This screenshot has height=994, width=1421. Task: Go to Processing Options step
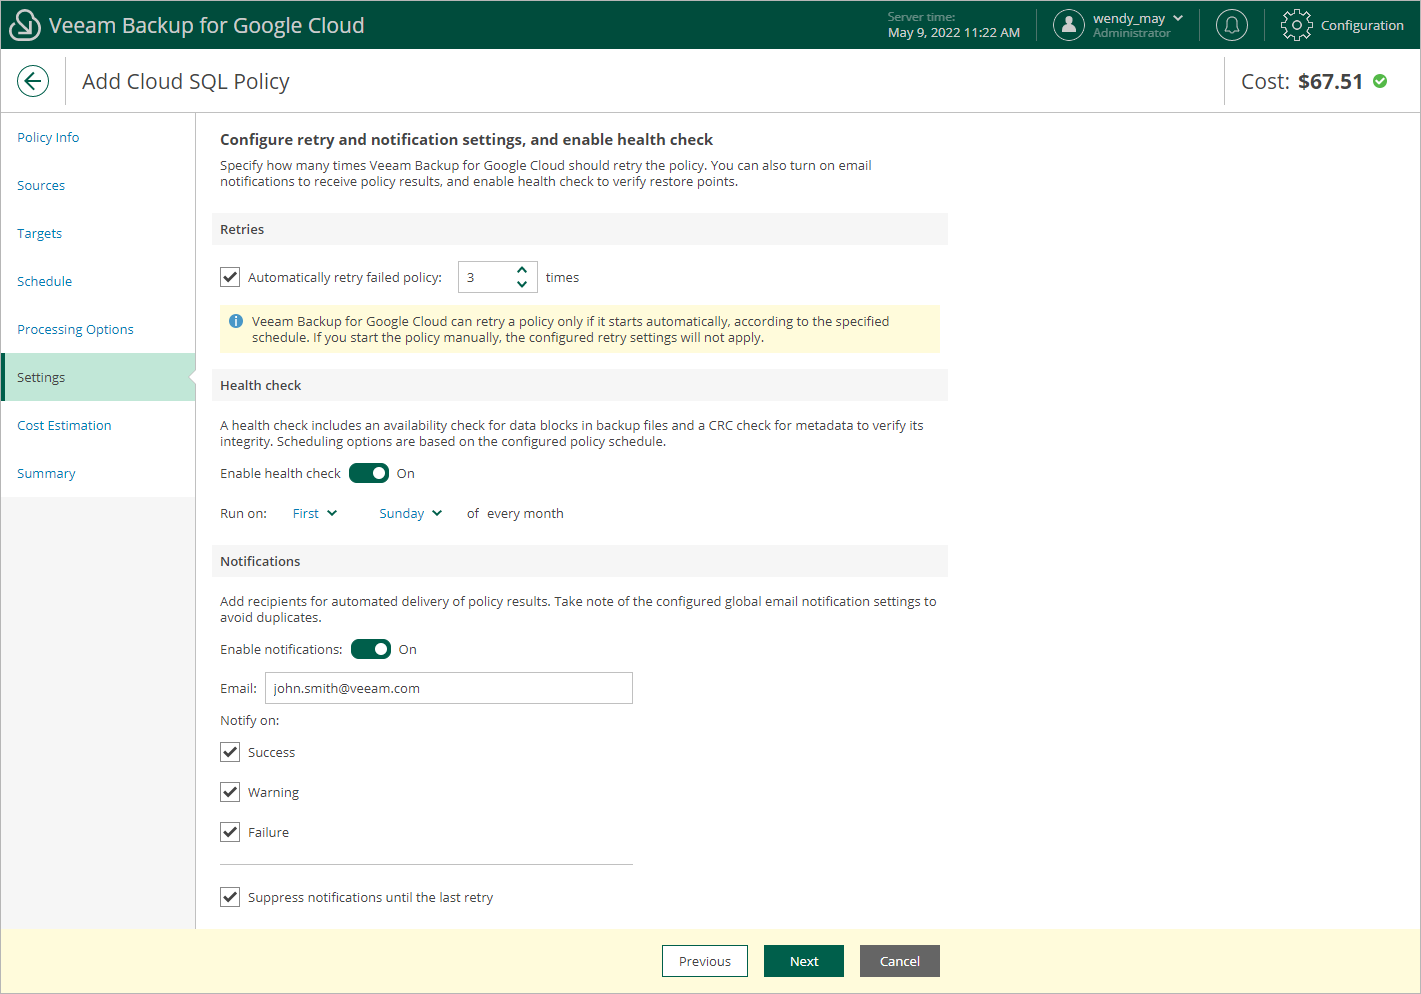98,329
